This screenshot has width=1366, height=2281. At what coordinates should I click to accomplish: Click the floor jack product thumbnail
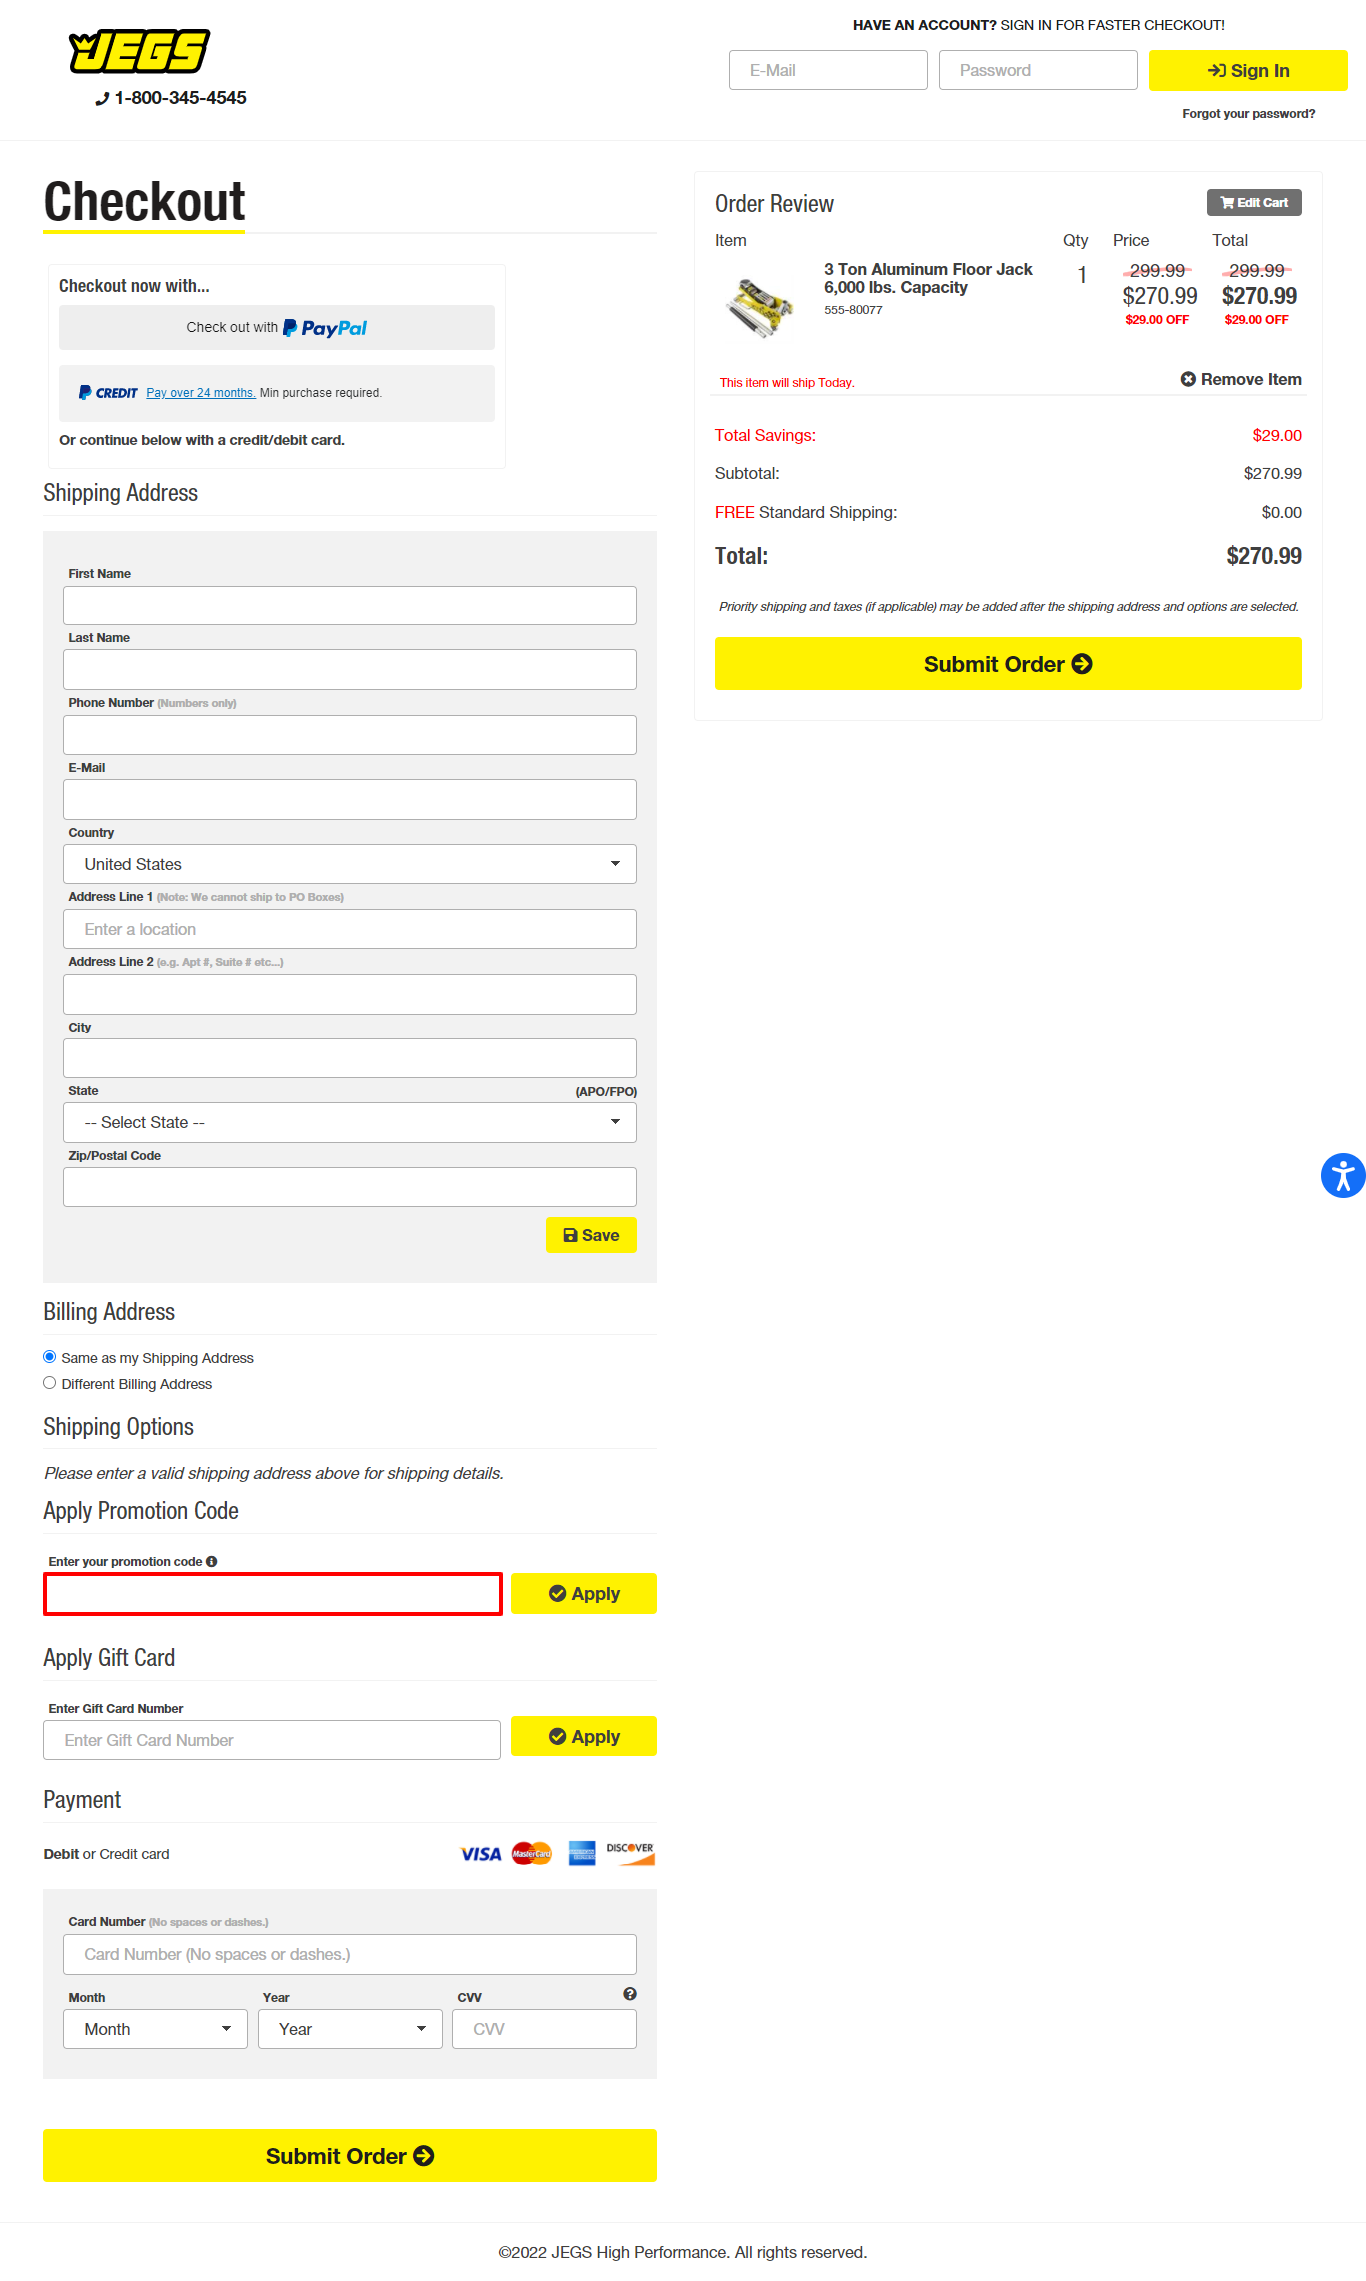[x=760, y=307]
